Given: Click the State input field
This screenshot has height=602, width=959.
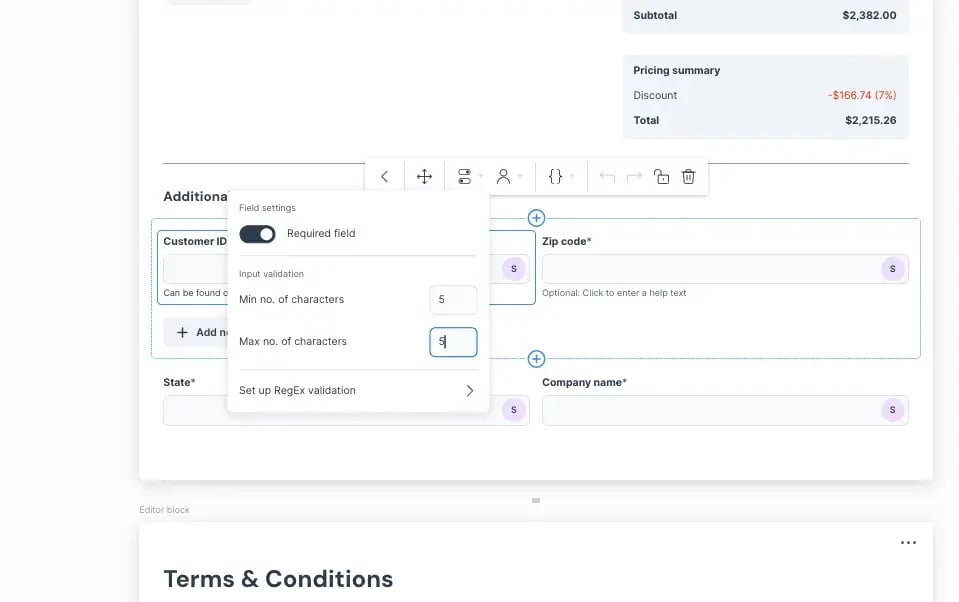Looking at the screenshot, I should [346, 410].
